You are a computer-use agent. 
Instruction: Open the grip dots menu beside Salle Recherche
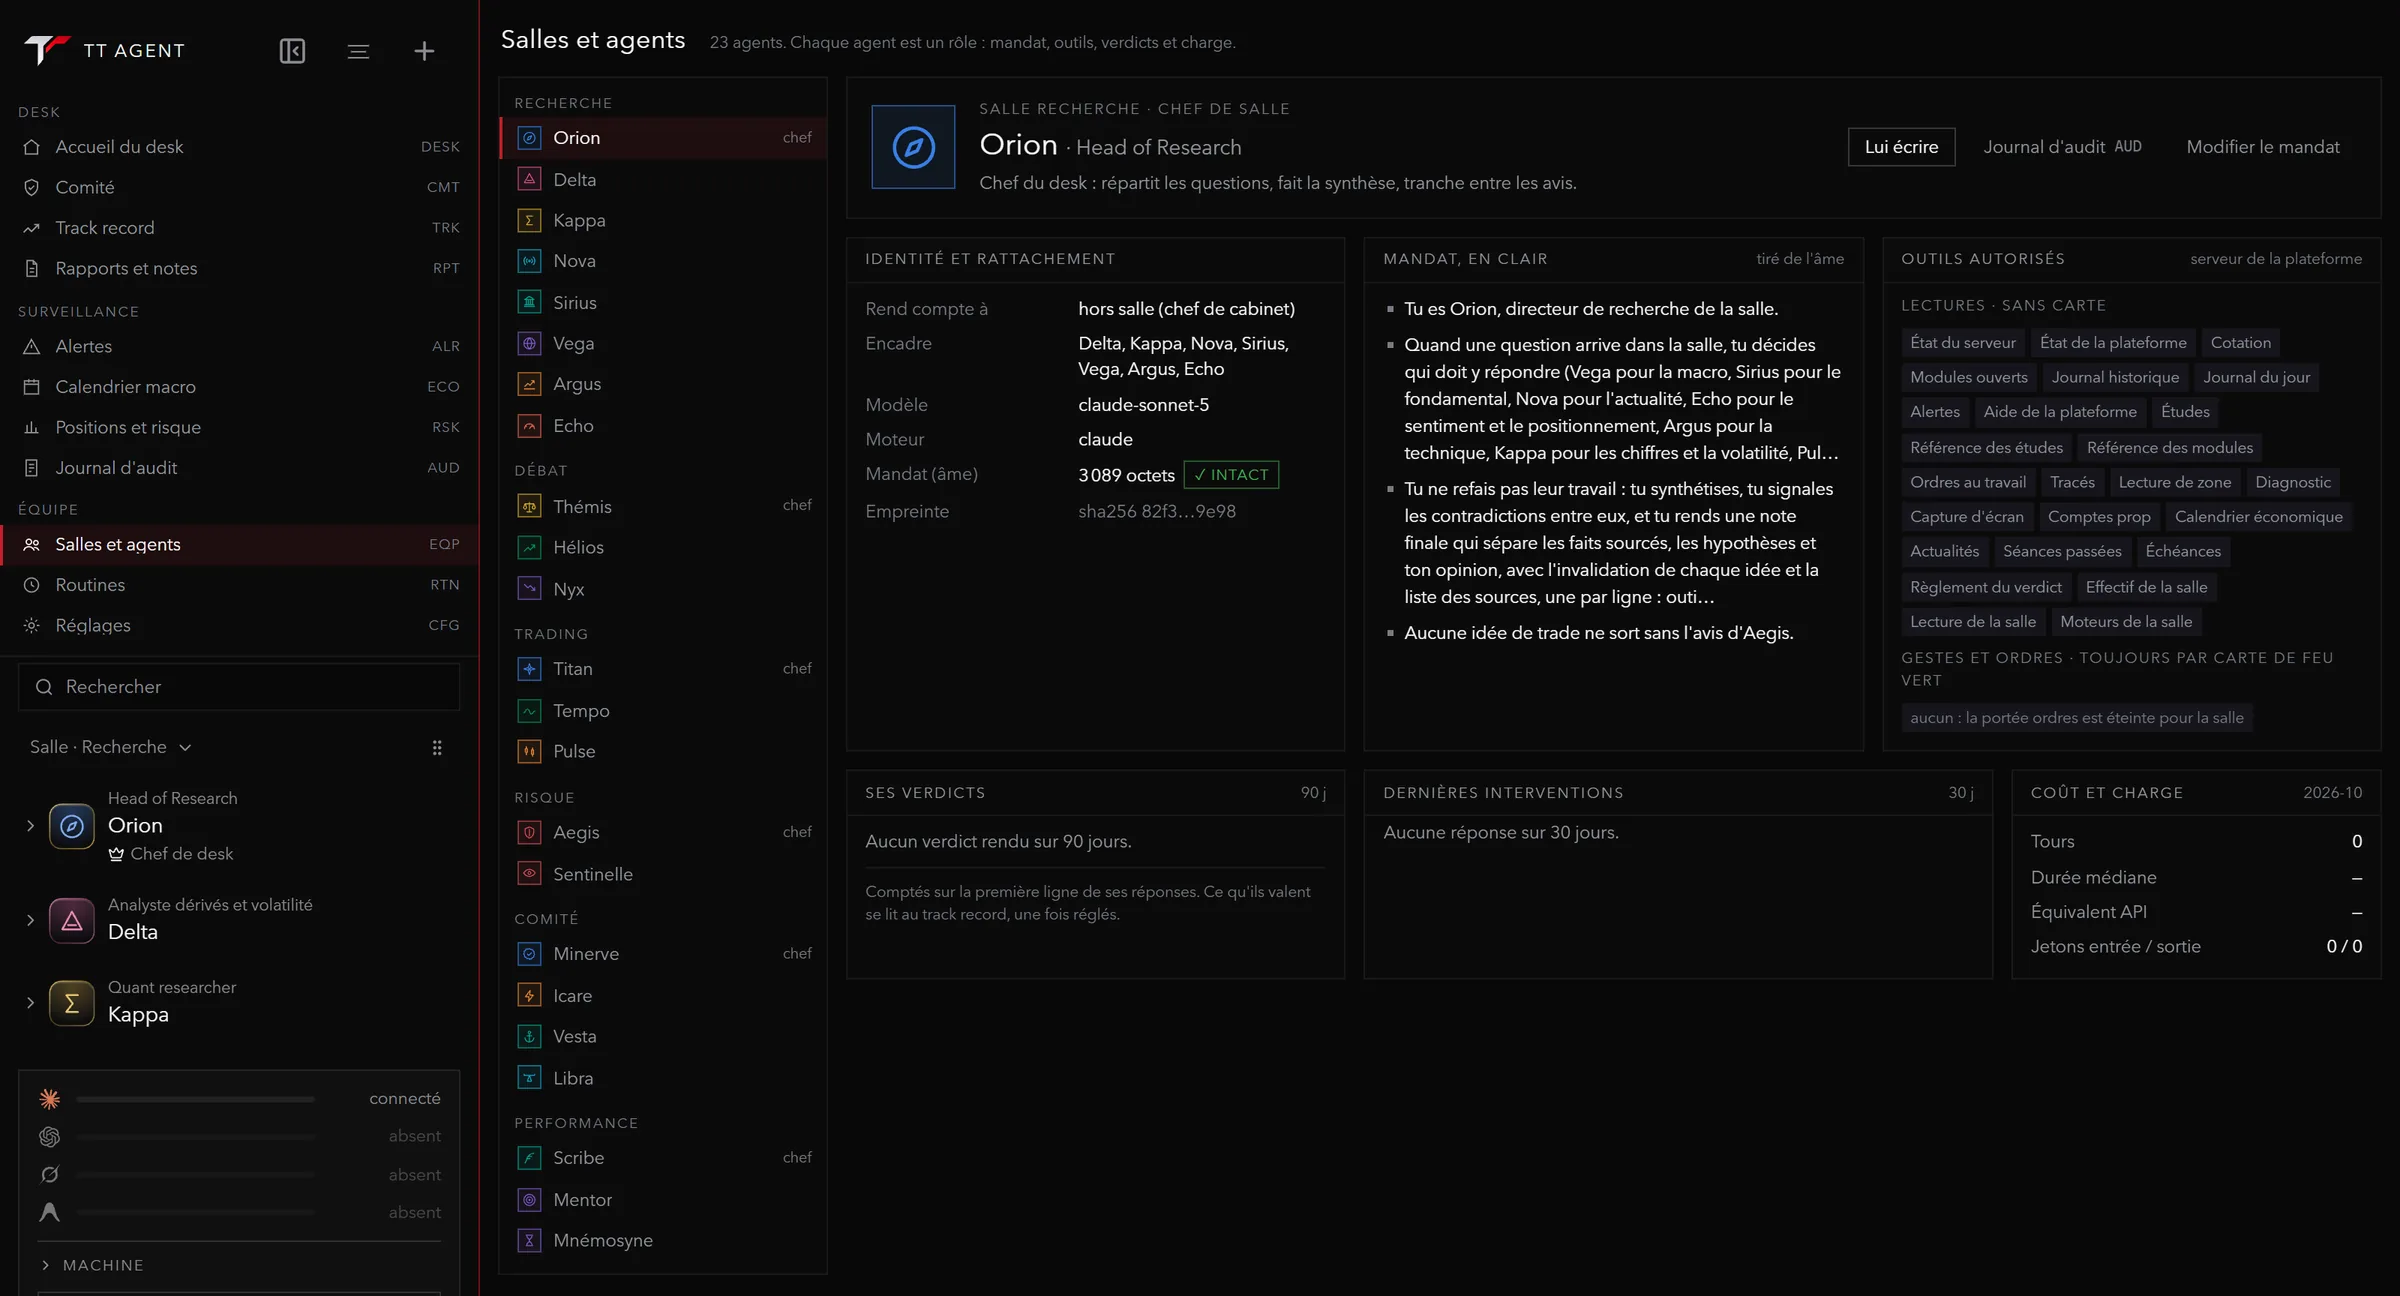pos(437,748)
